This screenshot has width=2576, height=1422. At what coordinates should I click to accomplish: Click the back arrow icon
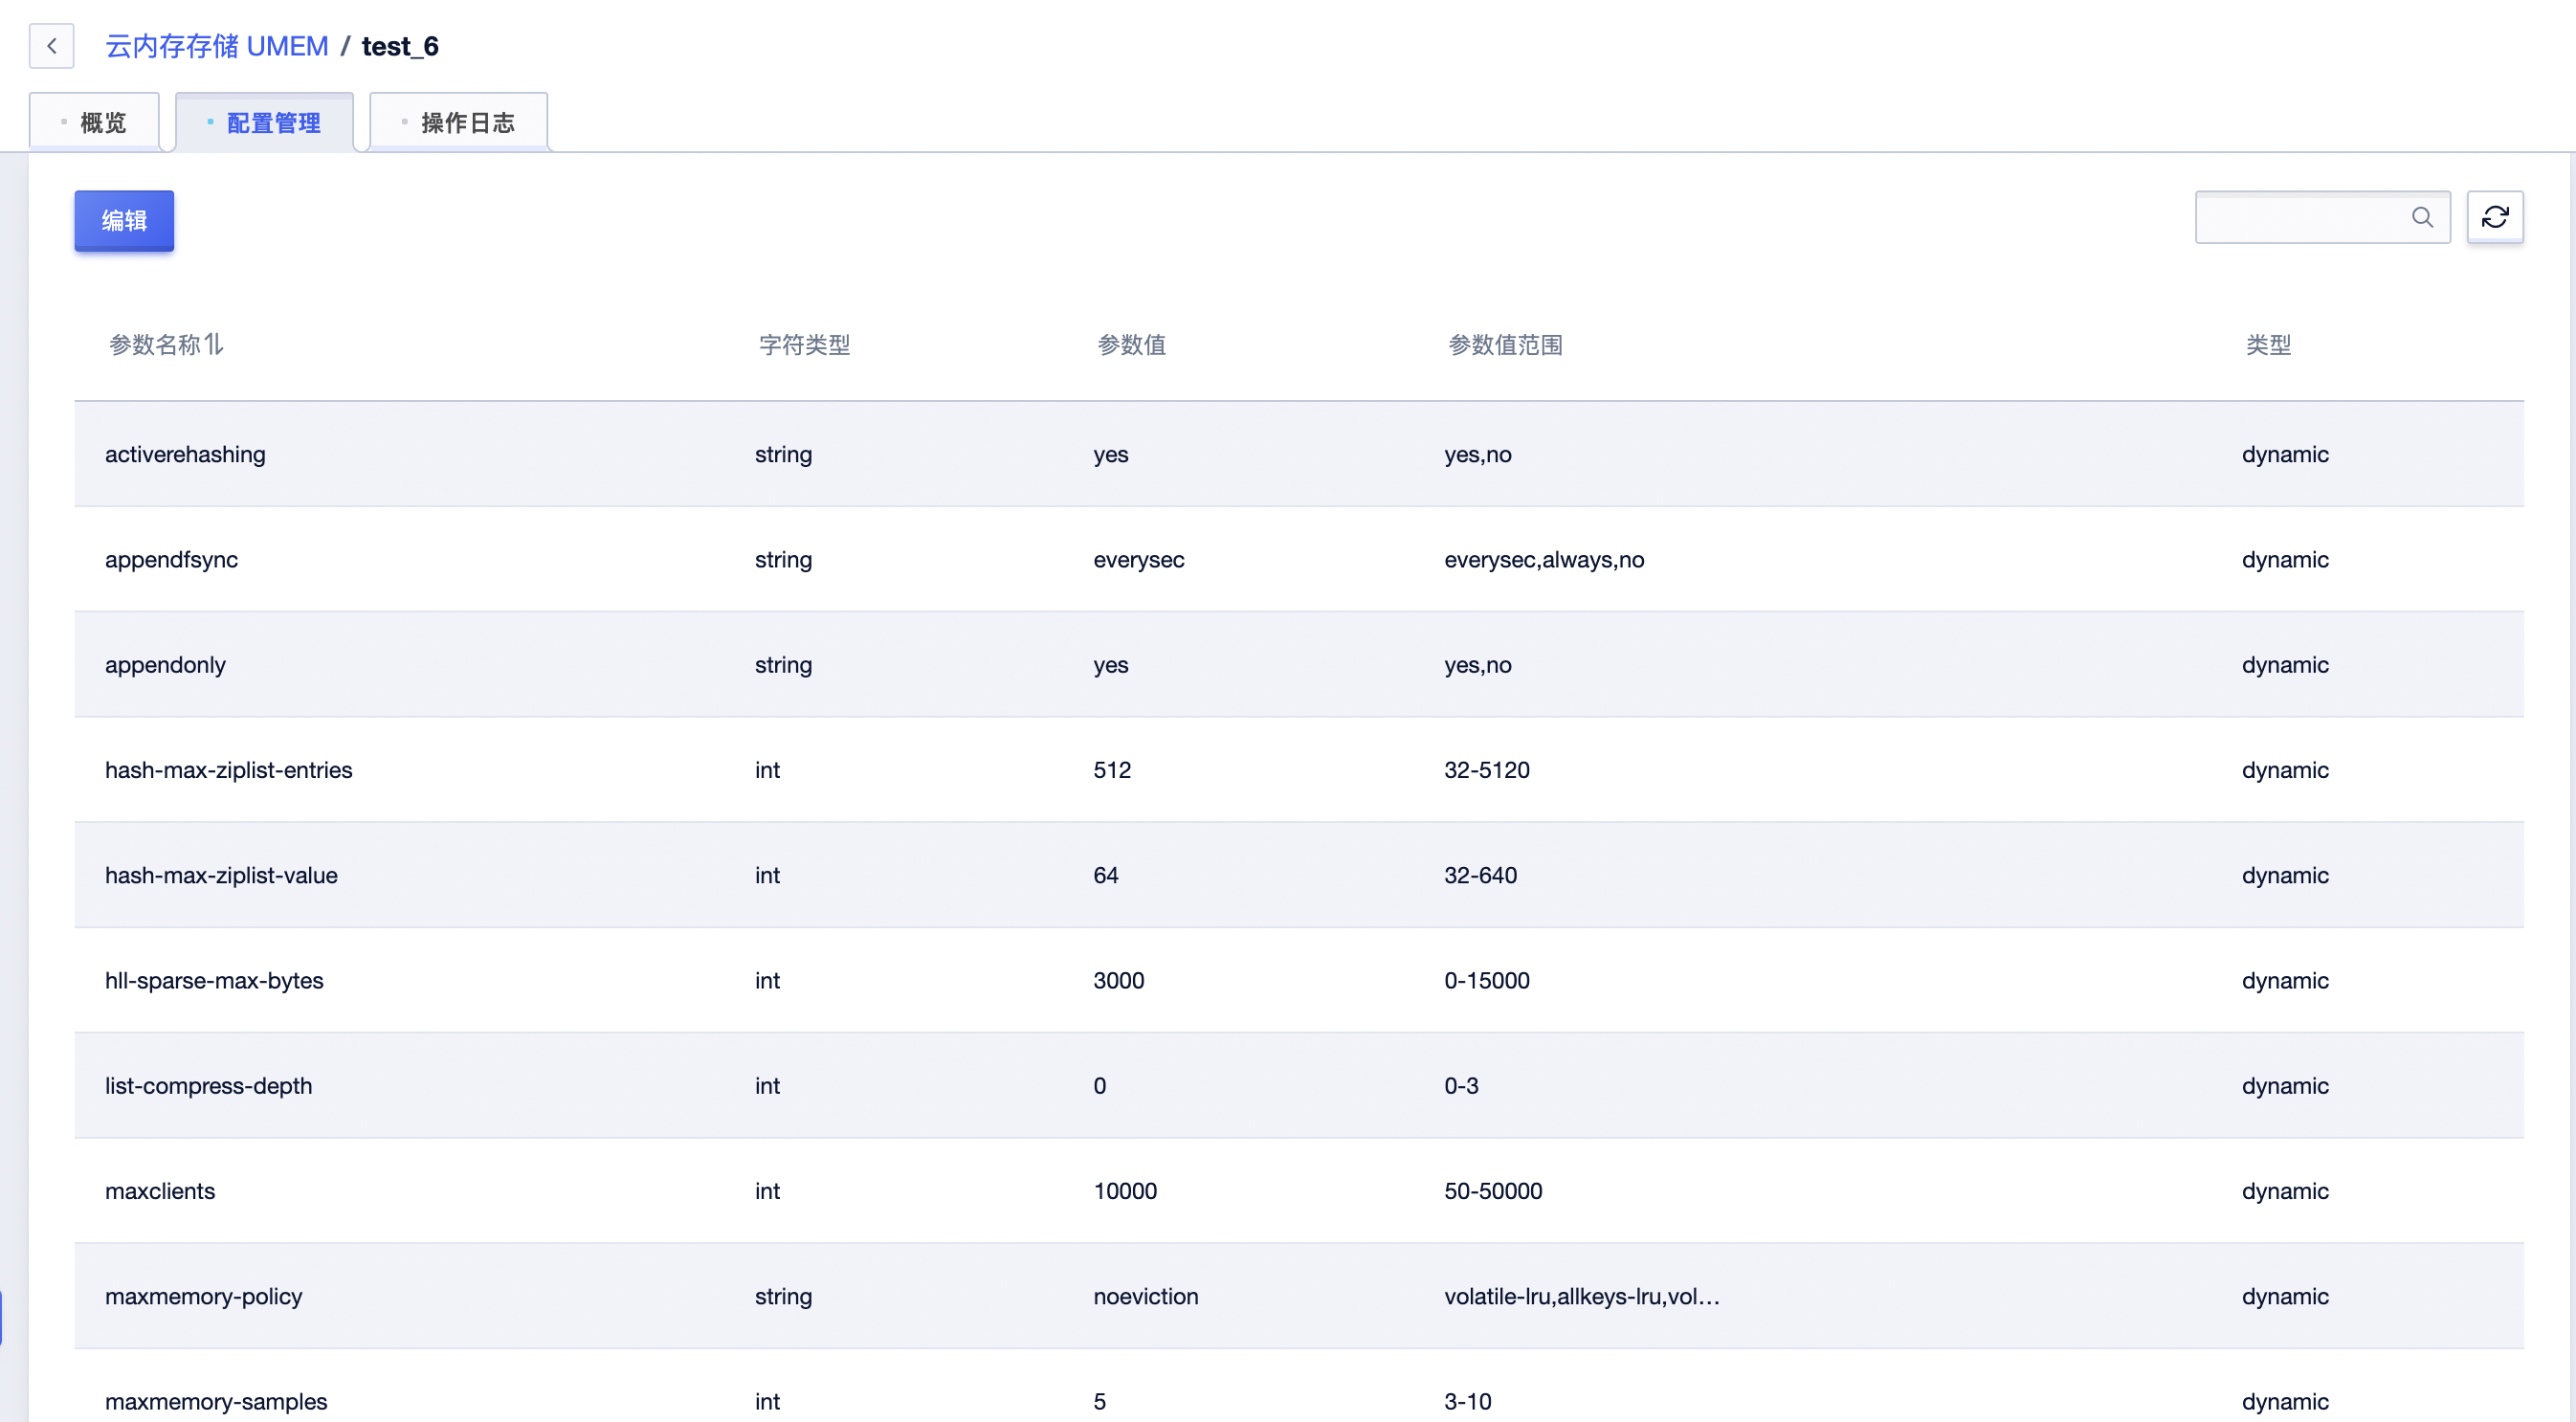(52, 46)
